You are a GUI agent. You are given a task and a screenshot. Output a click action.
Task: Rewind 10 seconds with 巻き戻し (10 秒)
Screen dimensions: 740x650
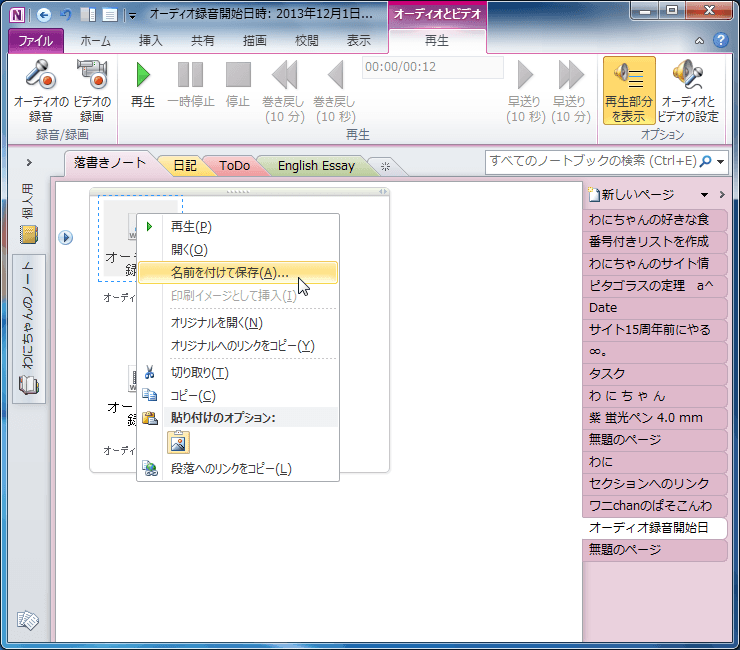335,91
